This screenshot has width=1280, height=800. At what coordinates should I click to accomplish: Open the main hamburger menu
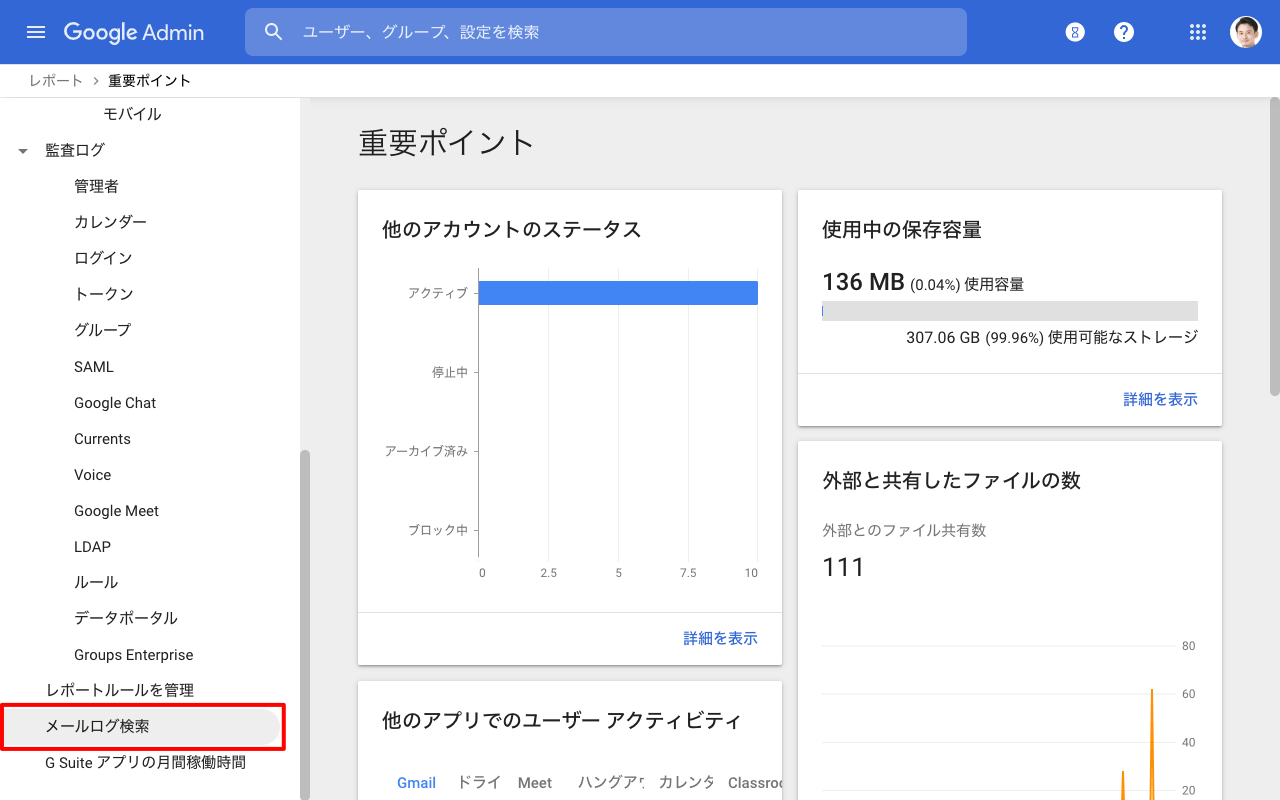tap(36, 32)
